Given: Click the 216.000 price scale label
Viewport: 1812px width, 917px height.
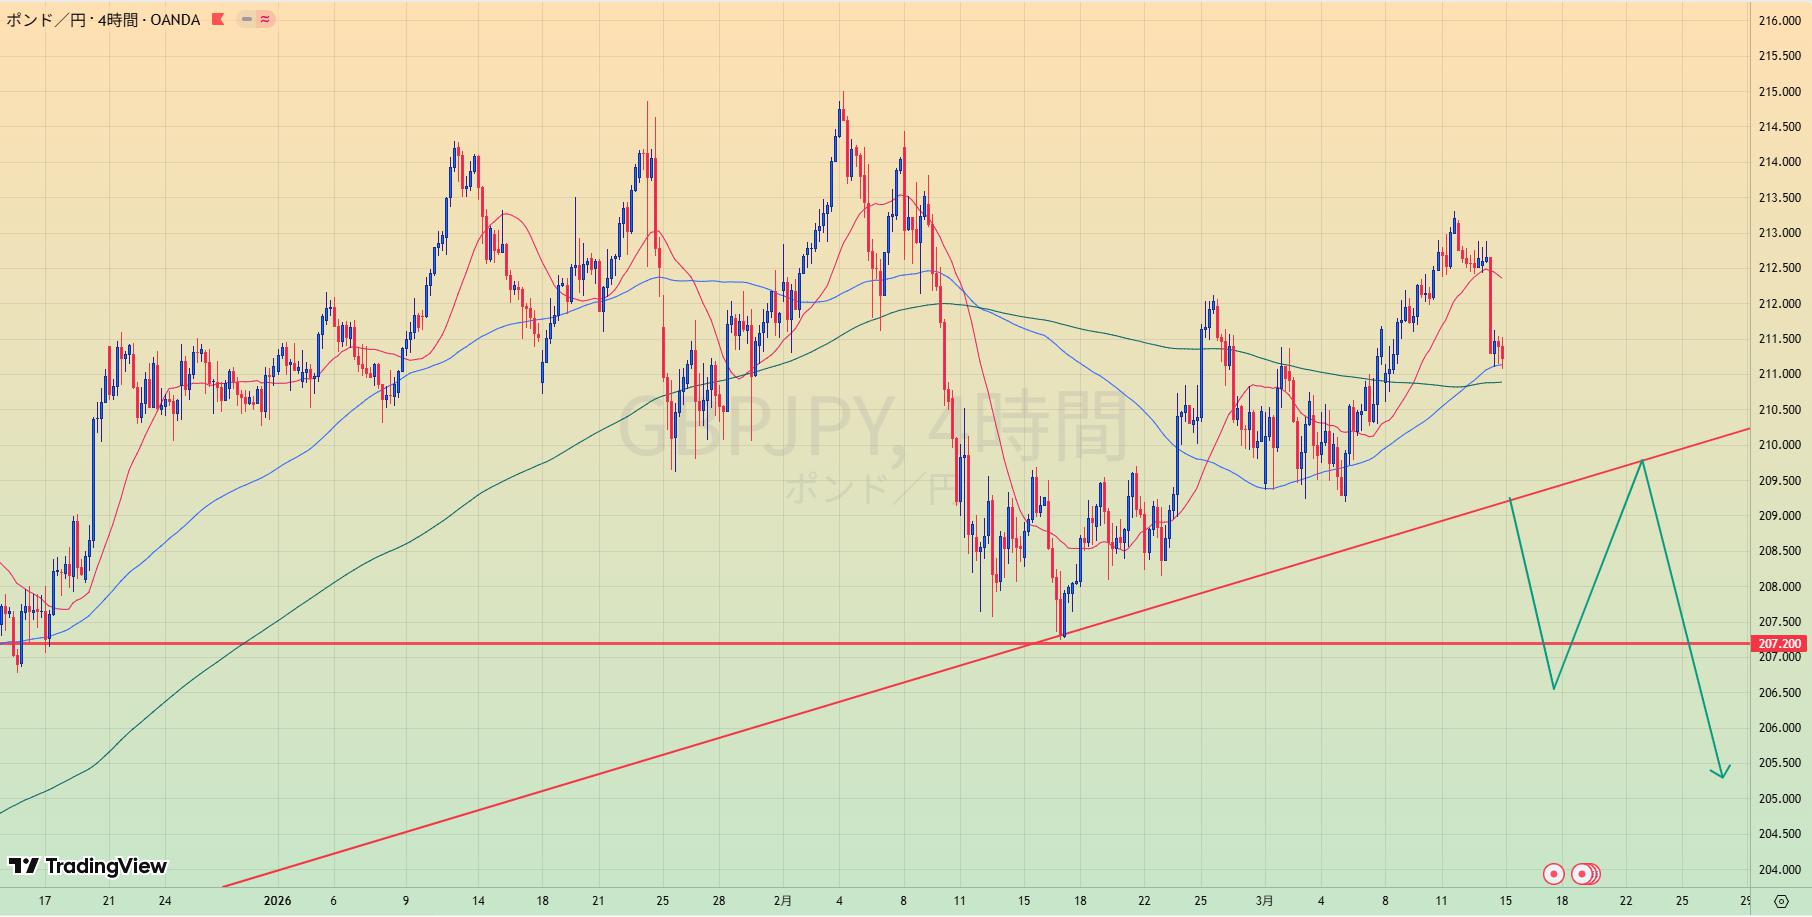Looking at the screenshot, I should 1779,21.
